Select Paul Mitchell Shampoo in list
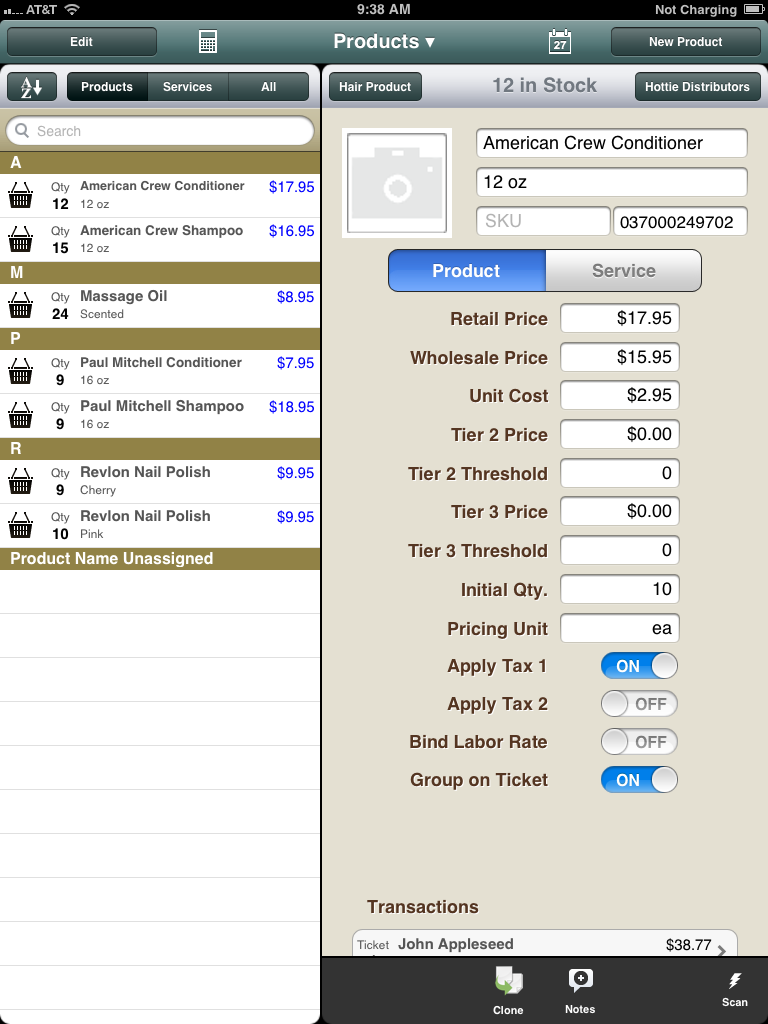 click(x=160, y=415)
